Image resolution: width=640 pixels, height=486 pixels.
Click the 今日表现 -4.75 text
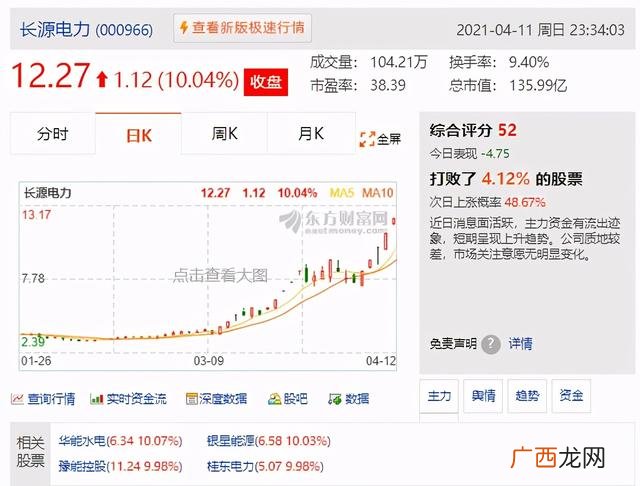pos(469,154)
